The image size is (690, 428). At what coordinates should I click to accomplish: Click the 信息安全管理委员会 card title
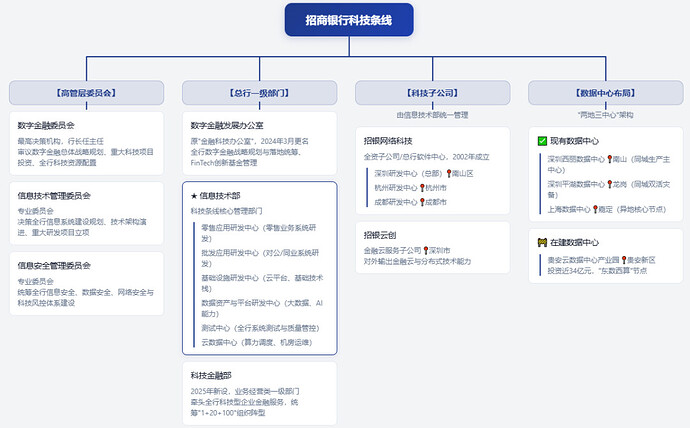coord(54,266)
